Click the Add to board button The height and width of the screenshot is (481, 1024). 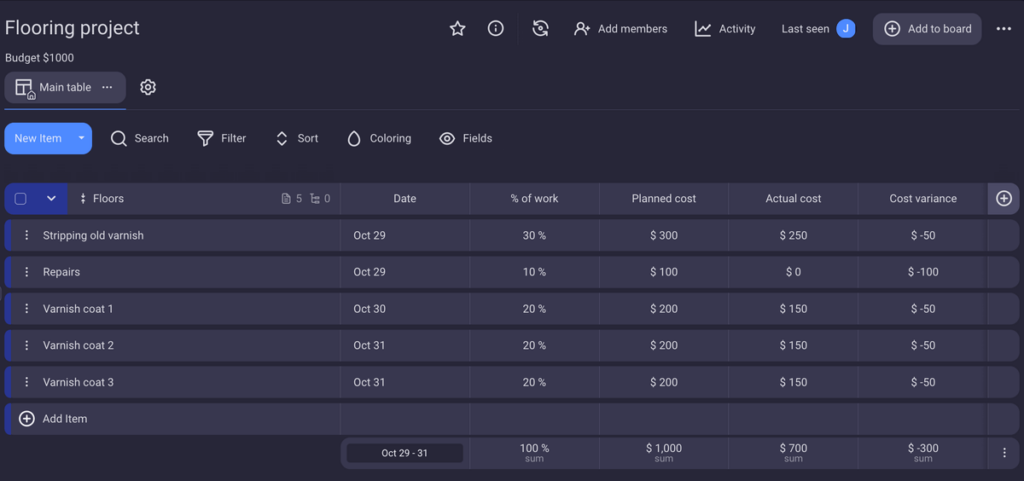tap(927, 29)
